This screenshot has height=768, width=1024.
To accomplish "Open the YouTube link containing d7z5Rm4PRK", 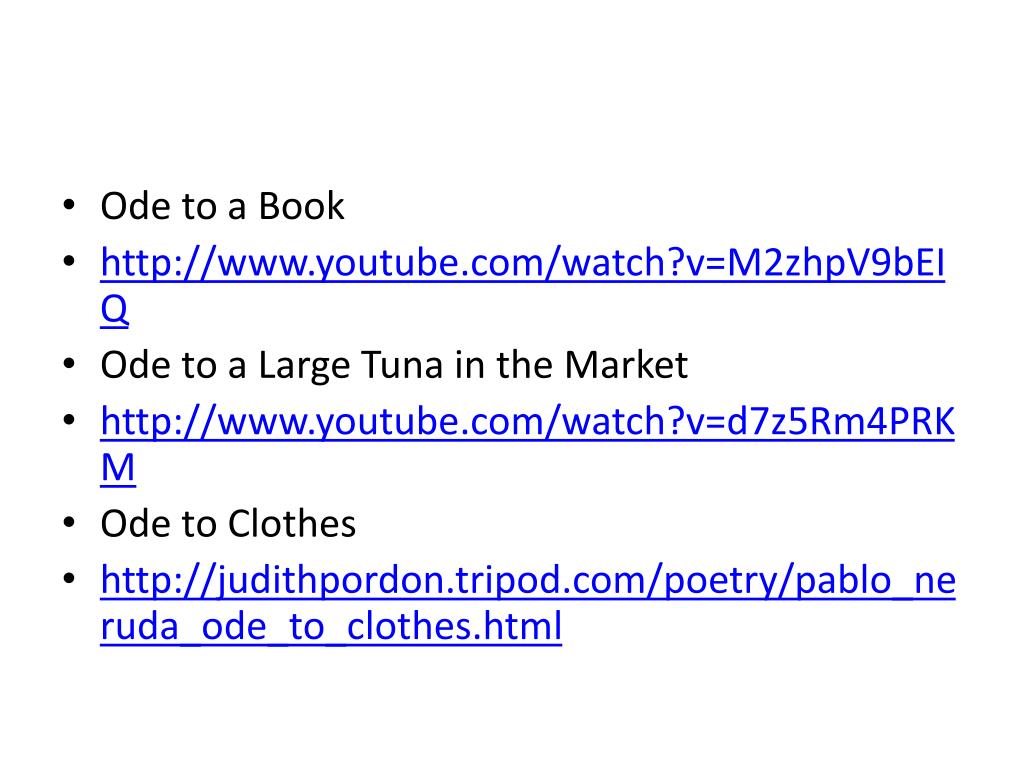I will 528,421.
